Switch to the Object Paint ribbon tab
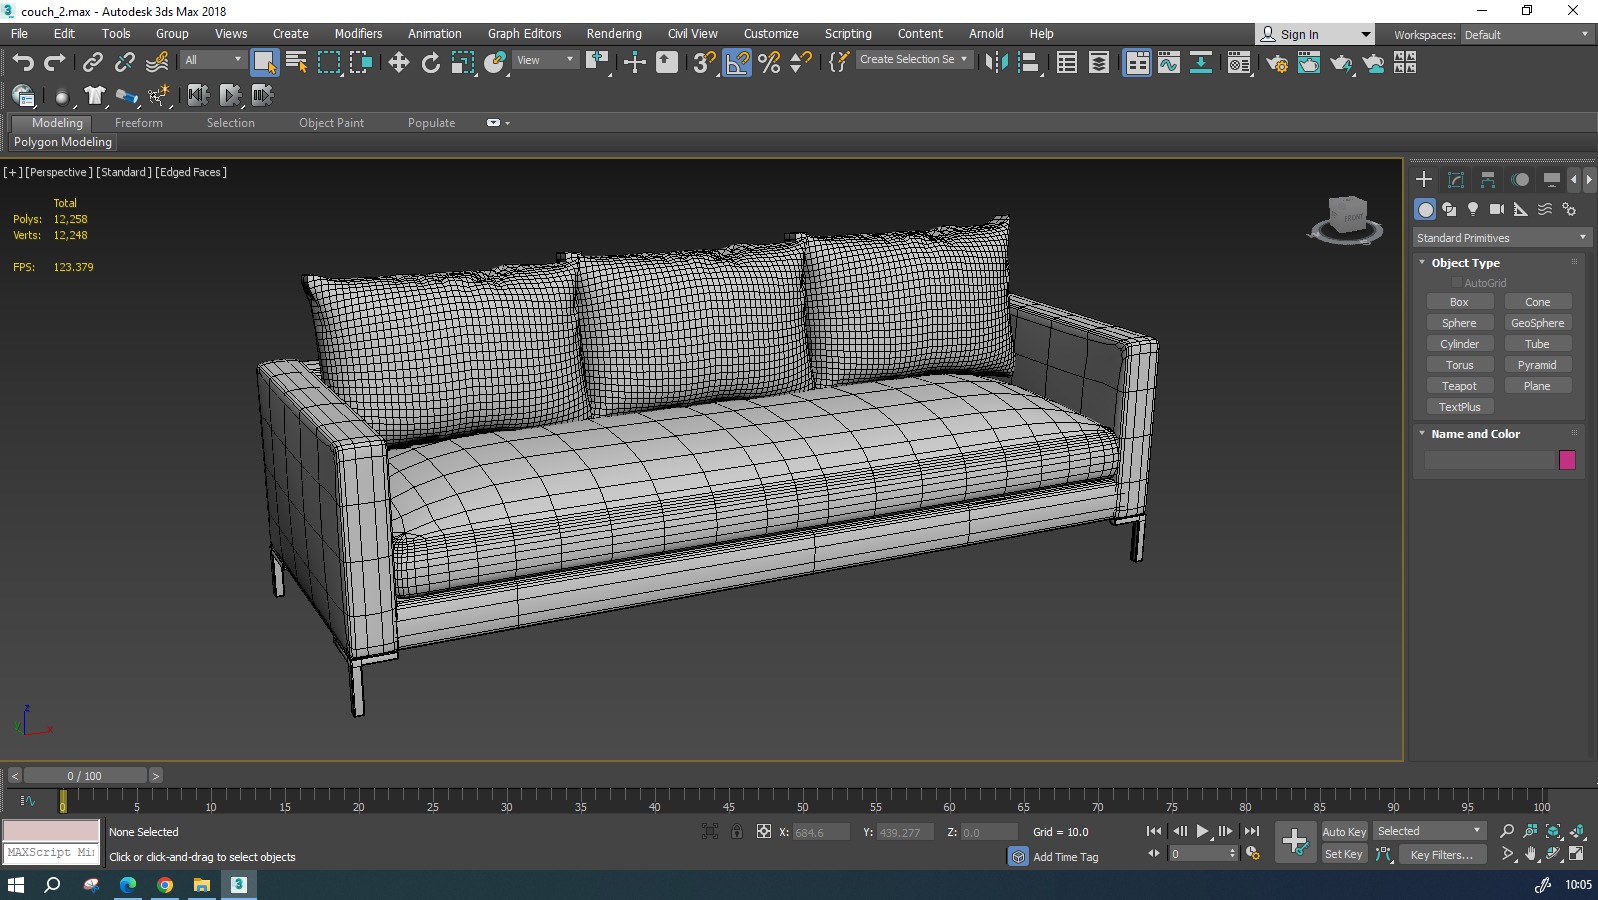 331,122
